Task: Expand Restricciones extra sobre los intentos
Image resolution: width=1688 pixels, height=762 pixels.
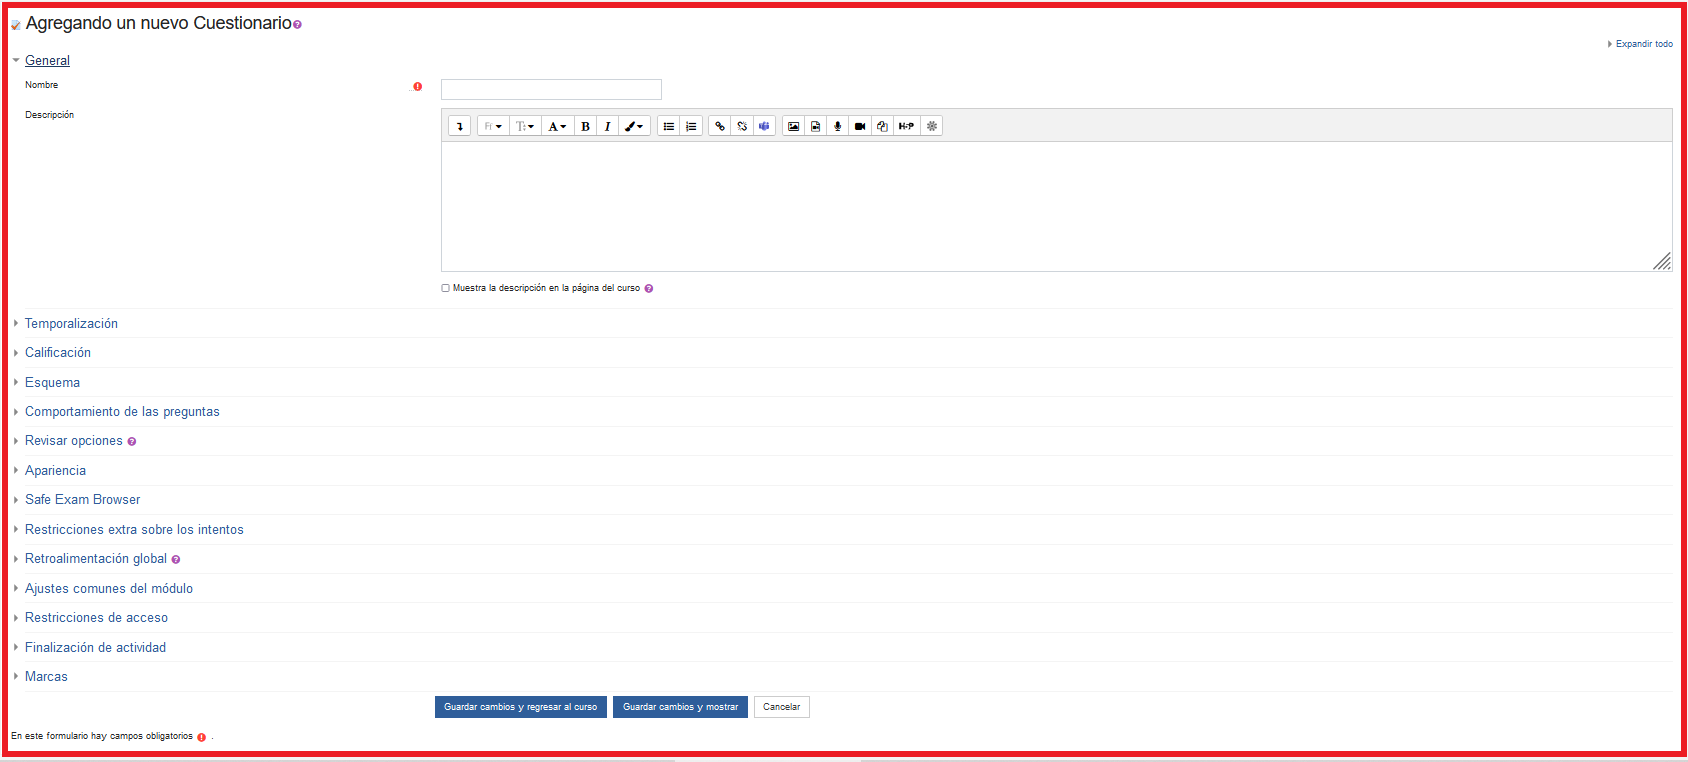Action: [x=134, y=530]
